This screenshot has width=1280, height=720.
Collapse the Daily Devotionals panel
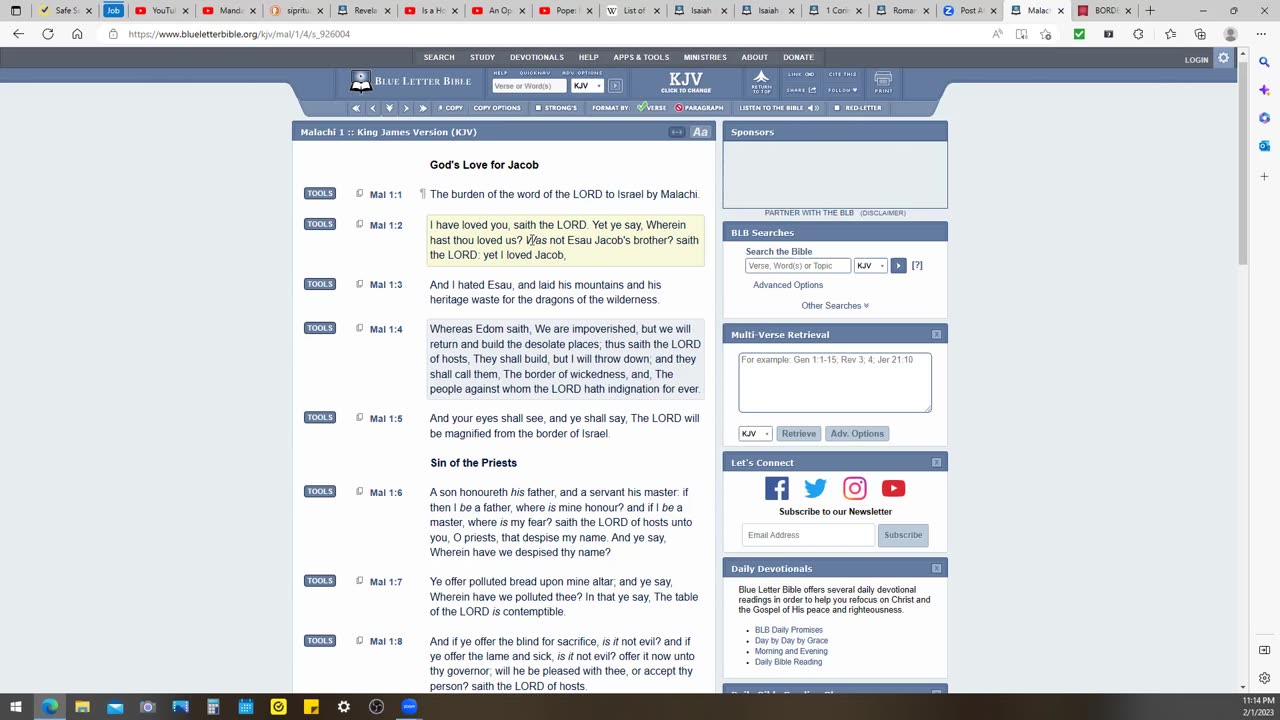tap(936, 569)
